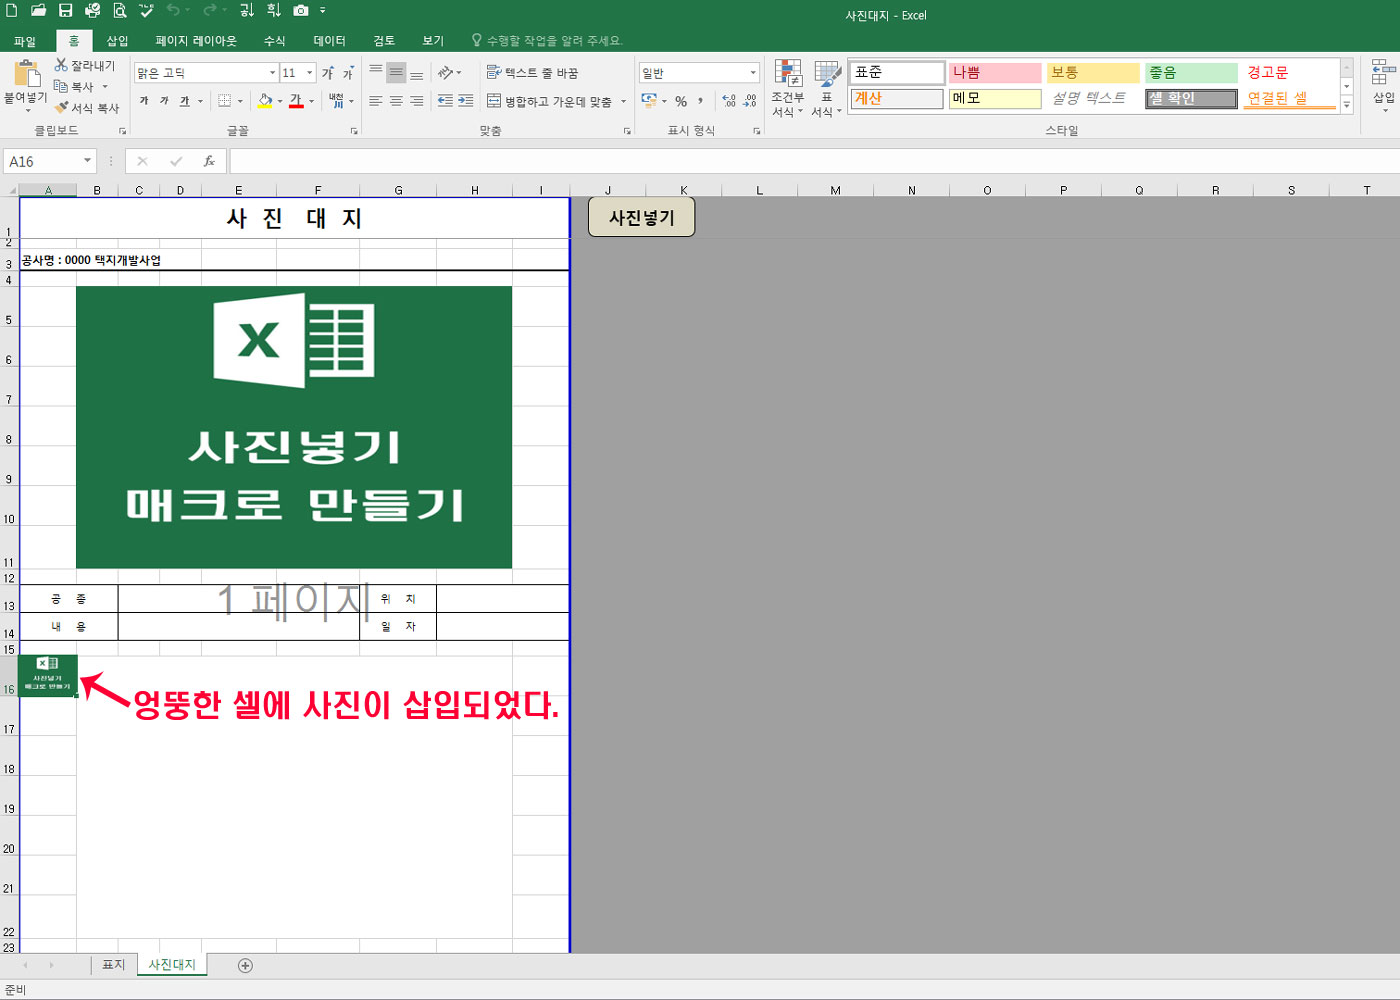This screenshot has width=1400, height=1000.
Task: Switch to the View (보기) tab
Action: tap(433, 41)
